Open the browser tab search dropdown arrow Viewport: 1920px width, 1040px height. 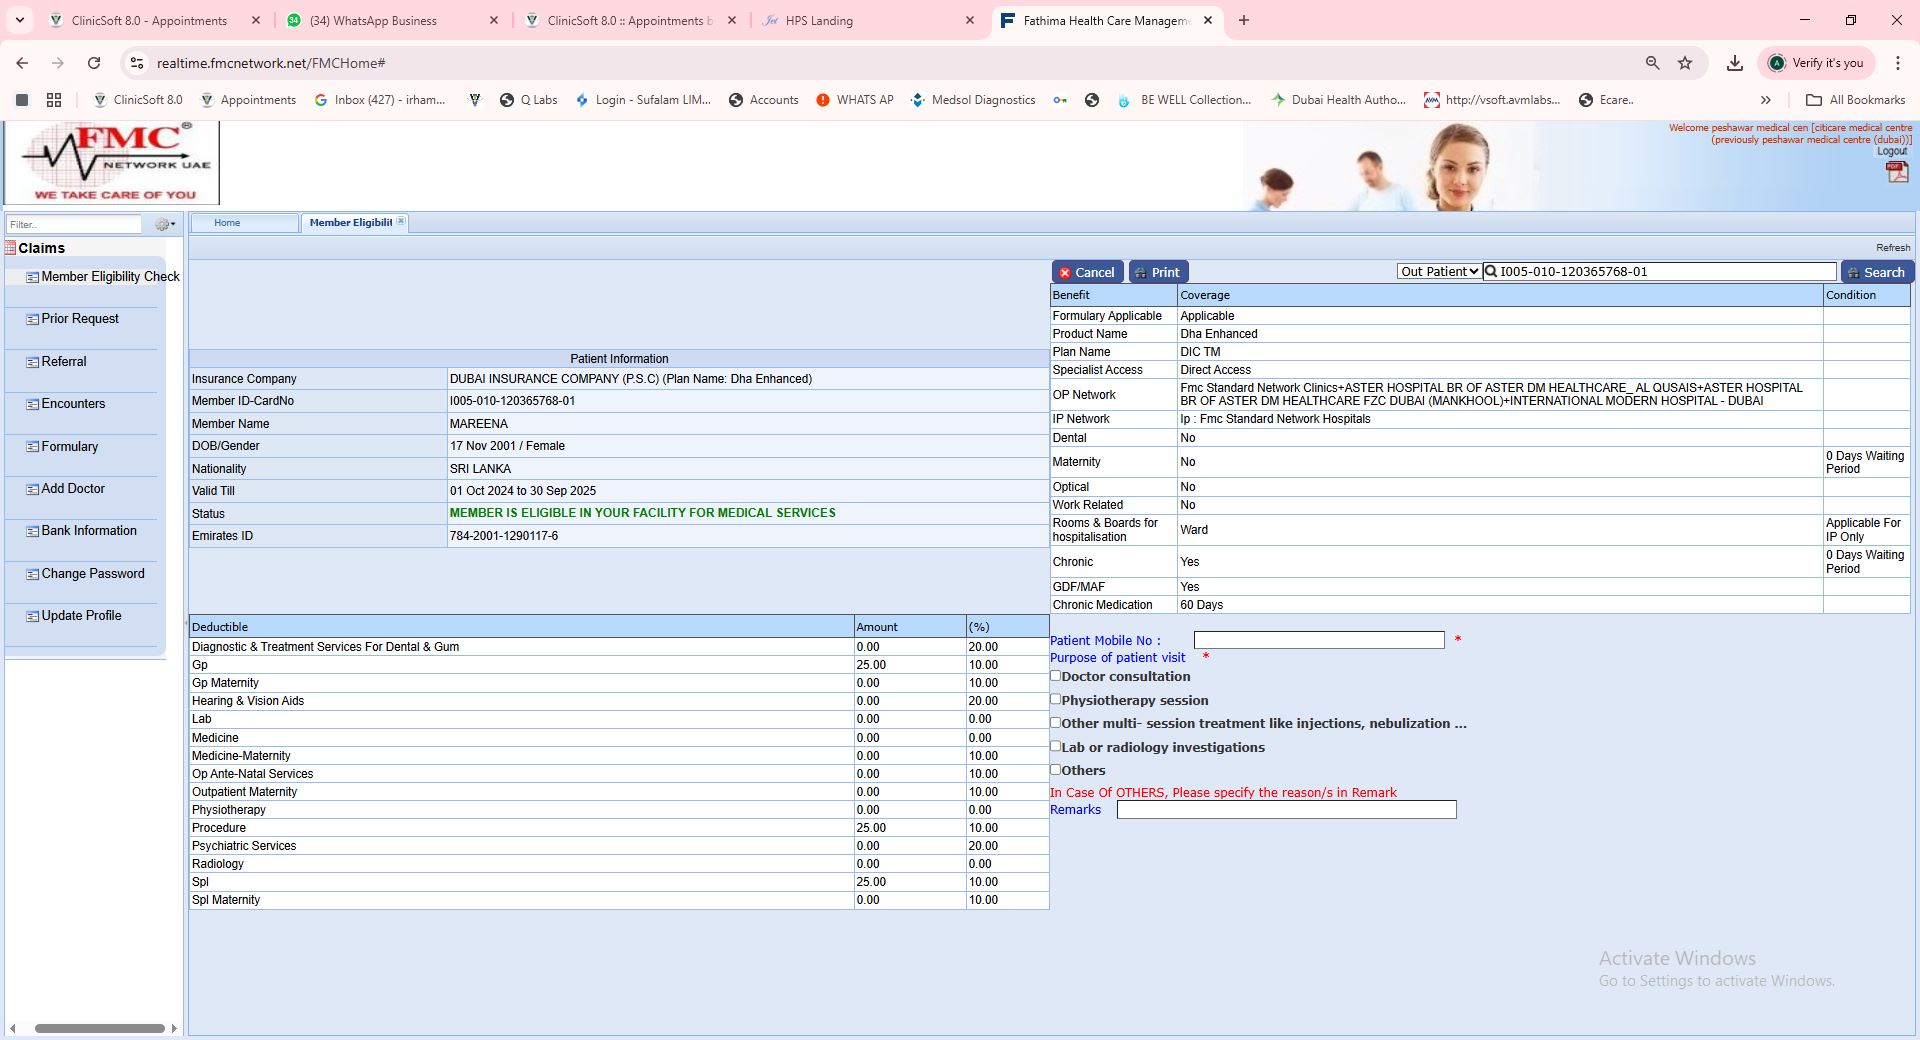[x=19, y=20]
